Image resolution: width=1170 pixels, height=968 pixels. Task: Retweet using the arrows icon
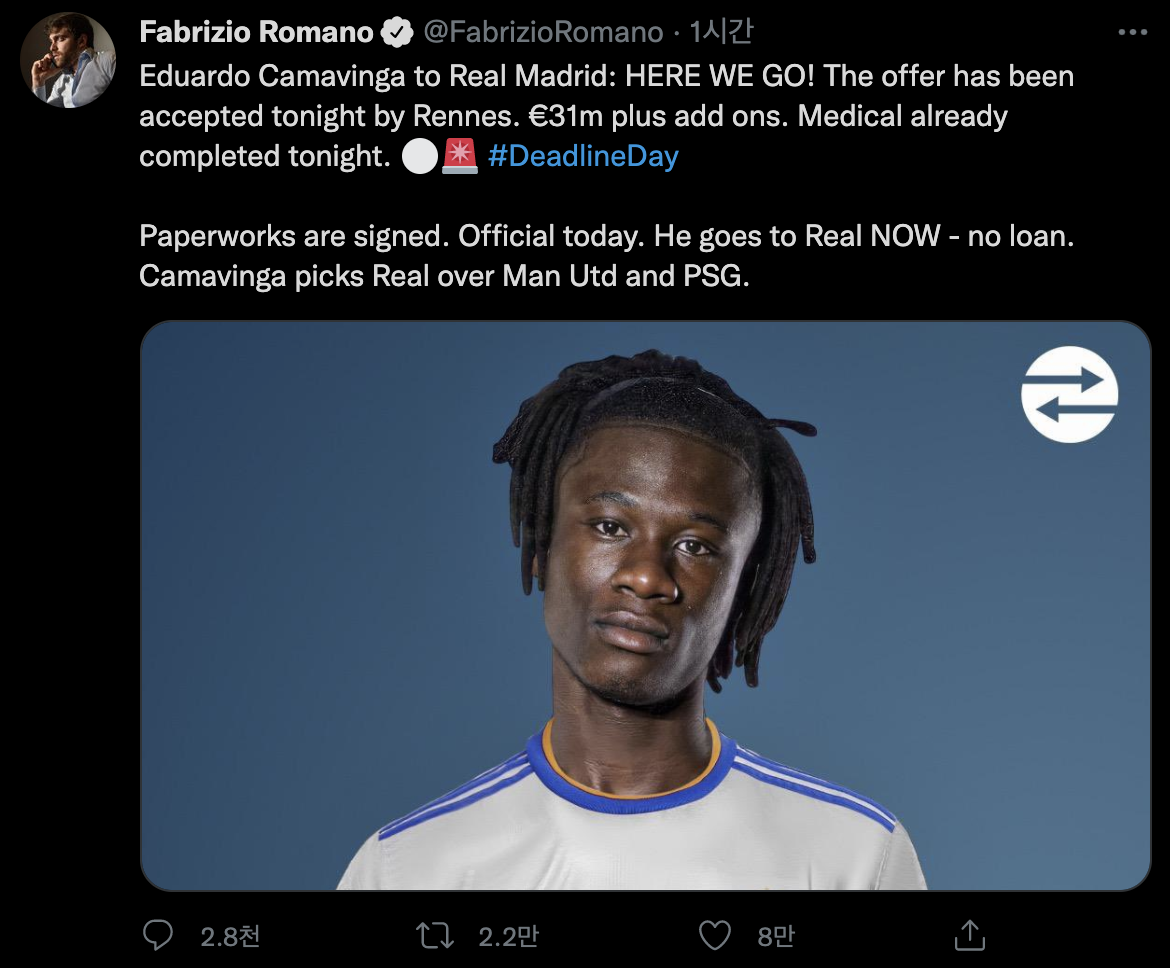click(x=435, y=935)
